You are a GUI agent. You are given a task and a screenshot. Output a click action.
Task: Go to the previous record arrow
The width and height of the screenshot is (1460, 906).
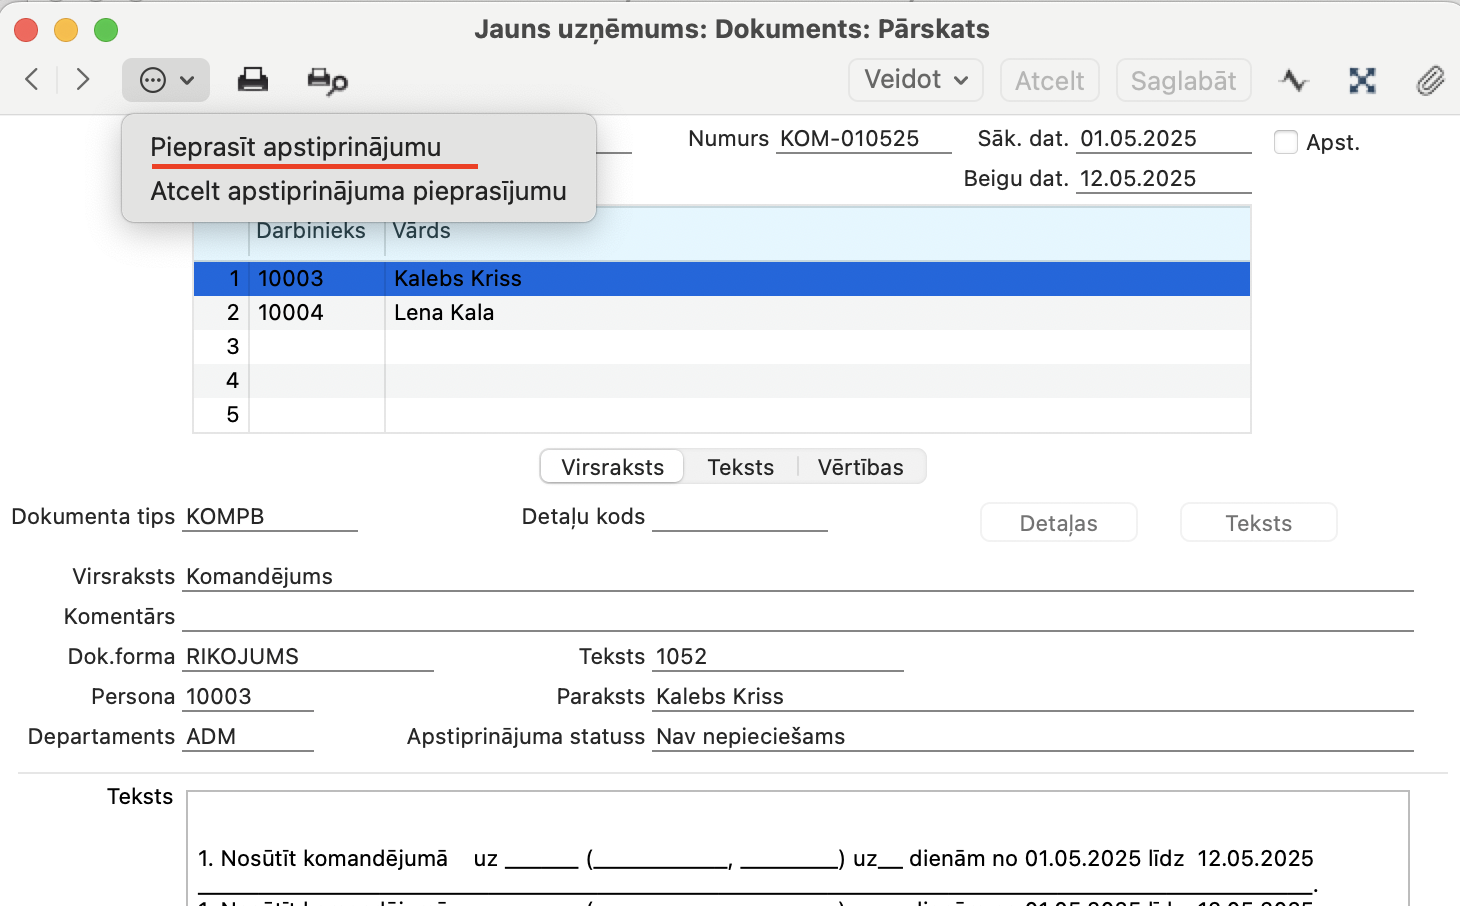pyautogui.click(x=32, y=79)
